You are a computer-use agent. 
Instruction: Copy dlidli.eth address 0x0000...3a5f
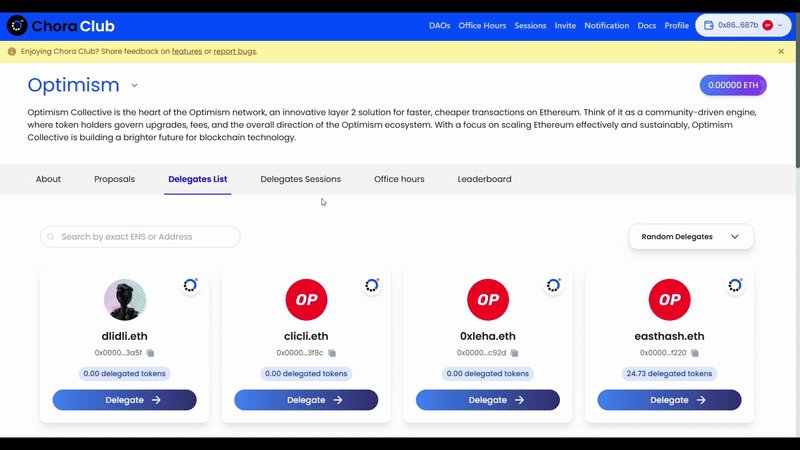pyautogui.click(x=151, y=353)
